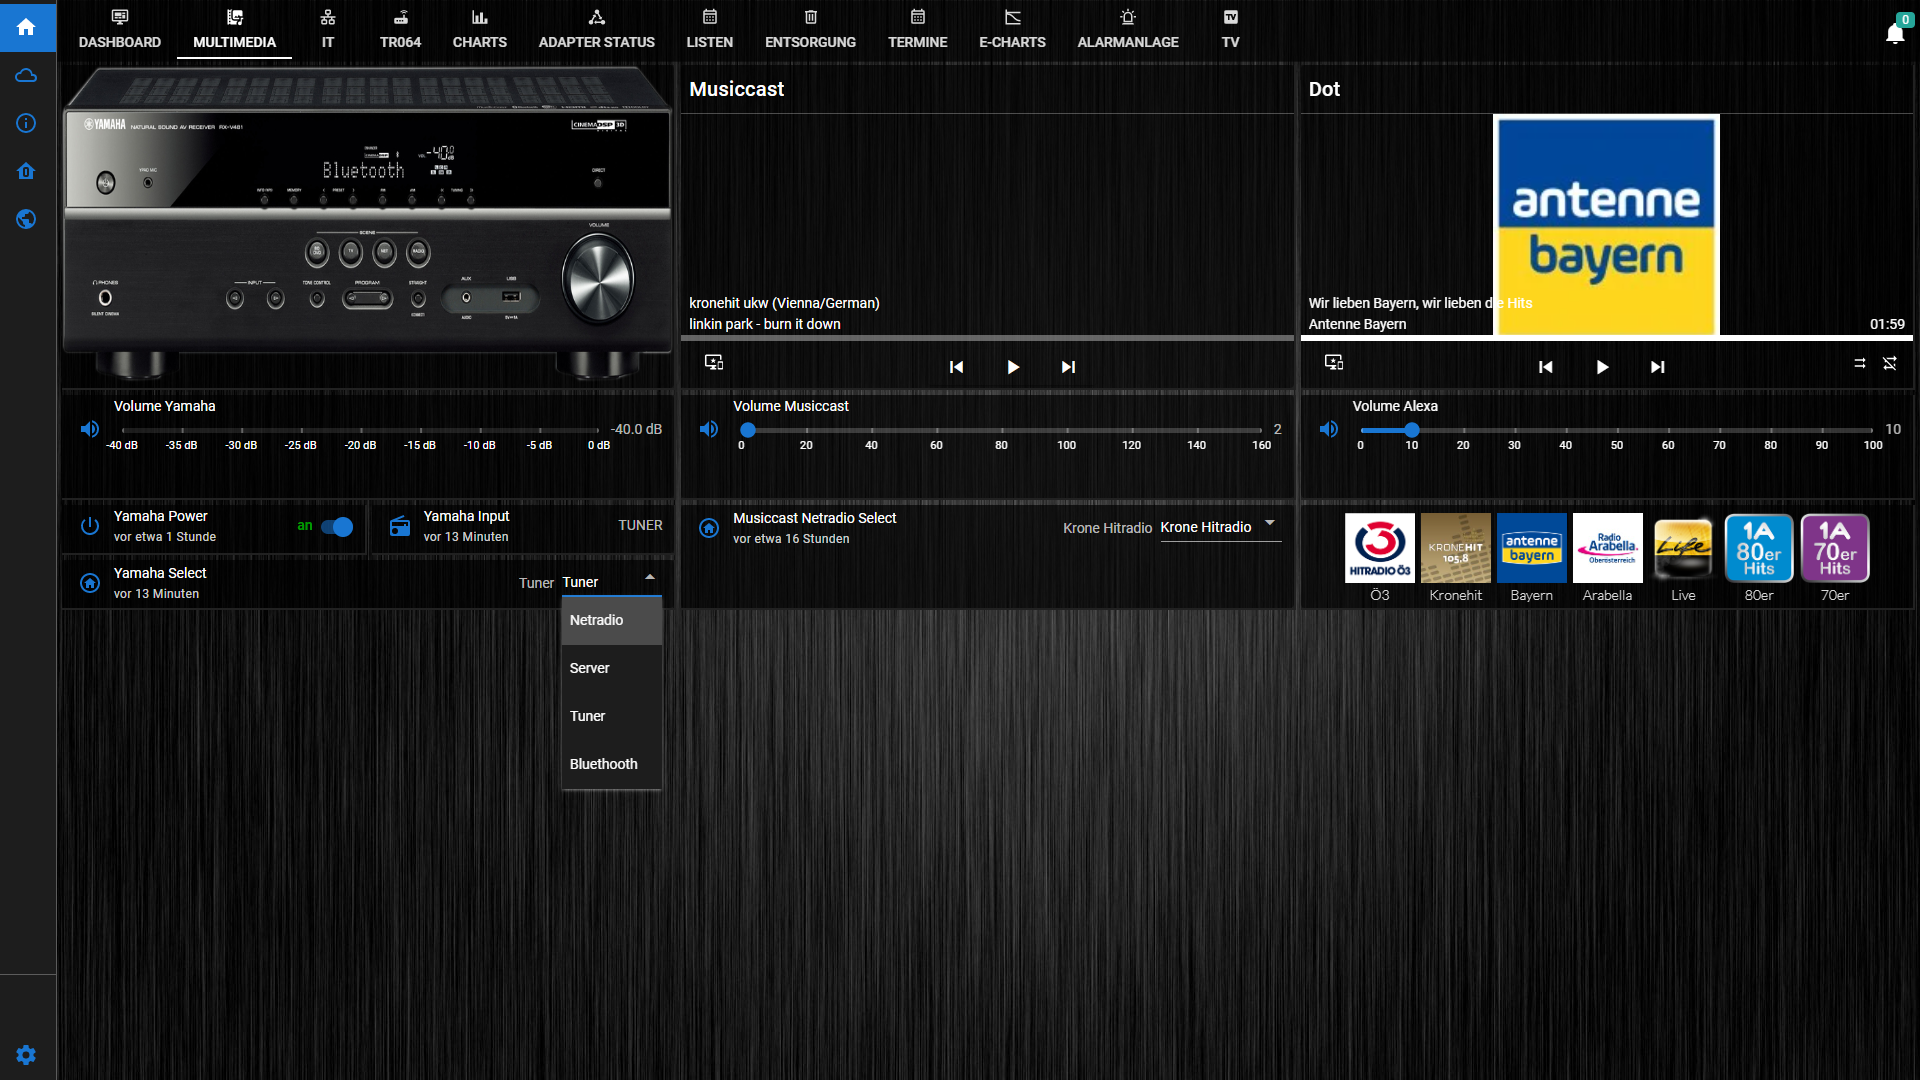The image size is (1920, 1080).
Task: Switch to the Adapter Status tab
Action: (x=597, y=30)
